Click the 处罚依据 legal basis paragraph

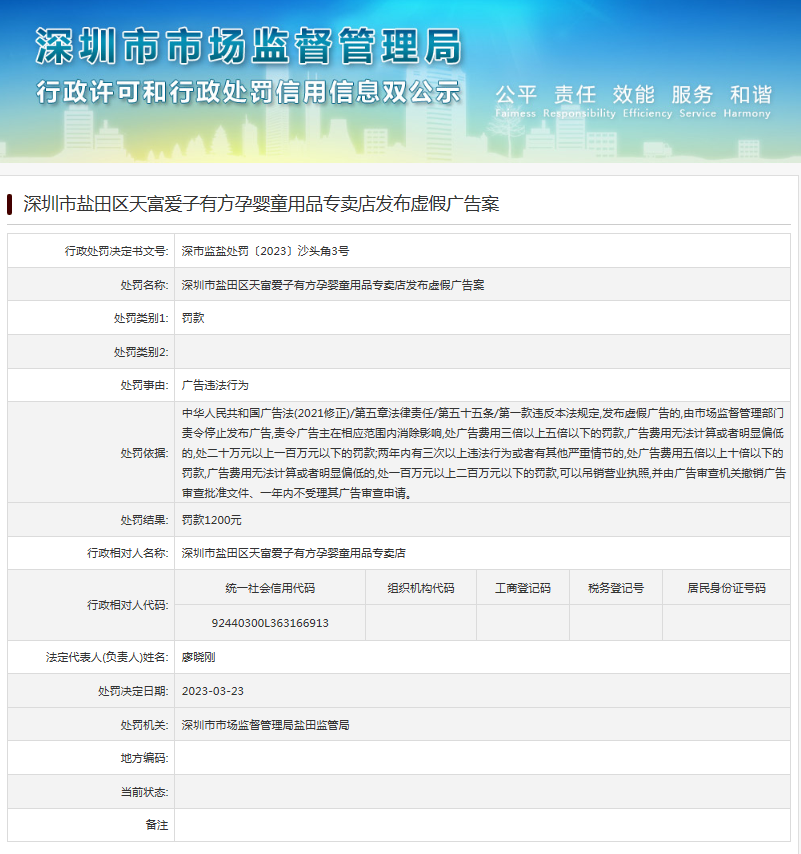pos(482,452)
